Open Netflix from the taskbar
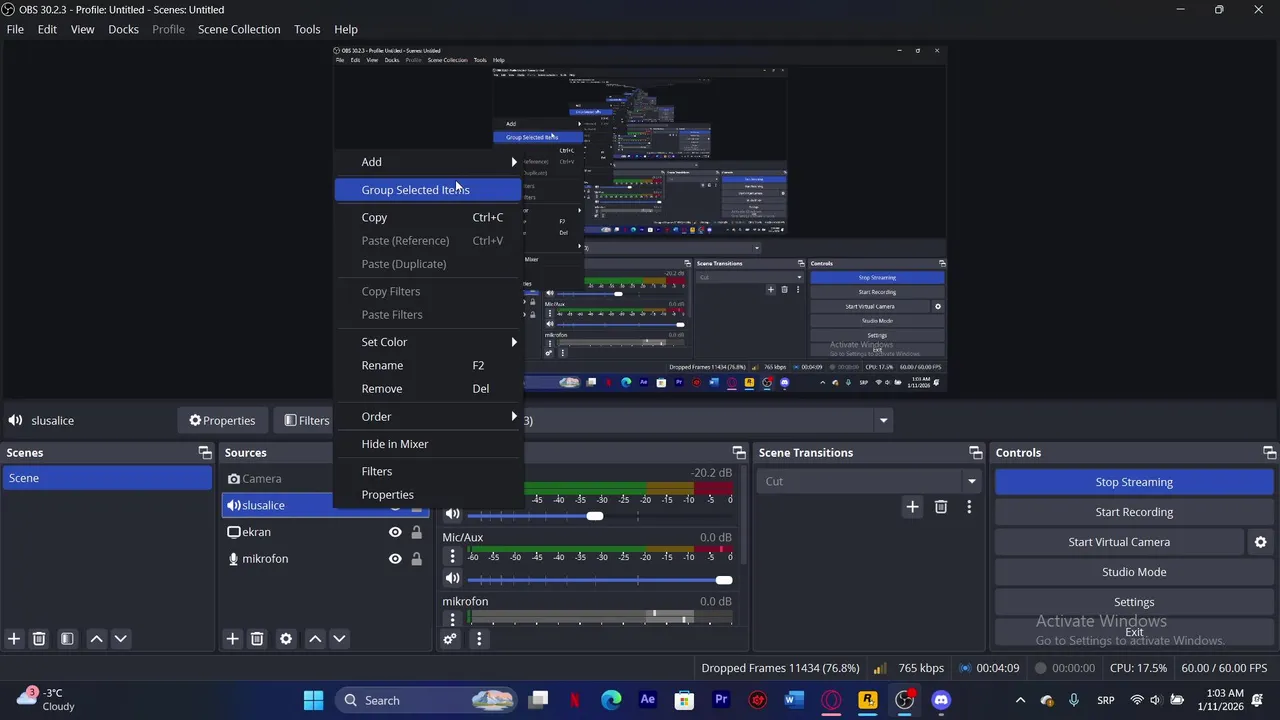 coord(575,700)
